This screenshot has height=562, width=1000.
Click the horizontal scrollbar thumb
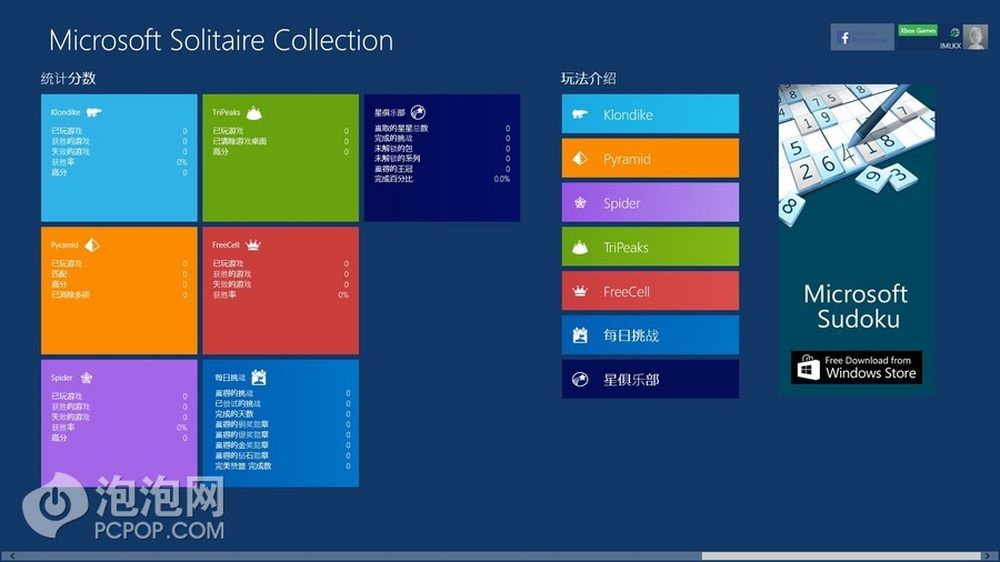point(841,556)
